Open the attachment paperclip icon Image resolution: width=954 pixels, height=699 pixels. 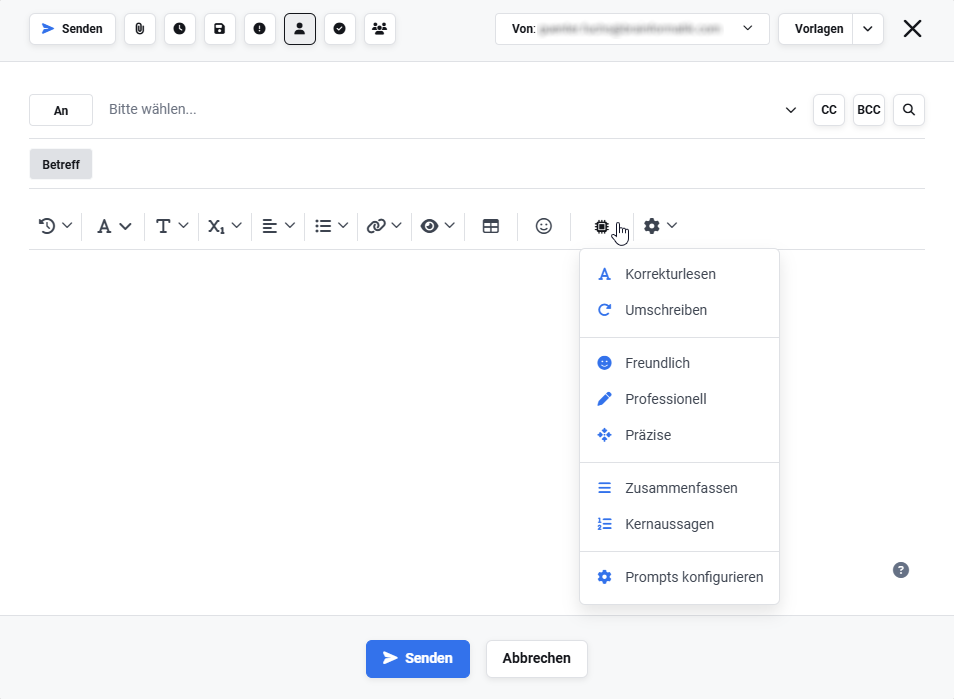click(140, 29)
